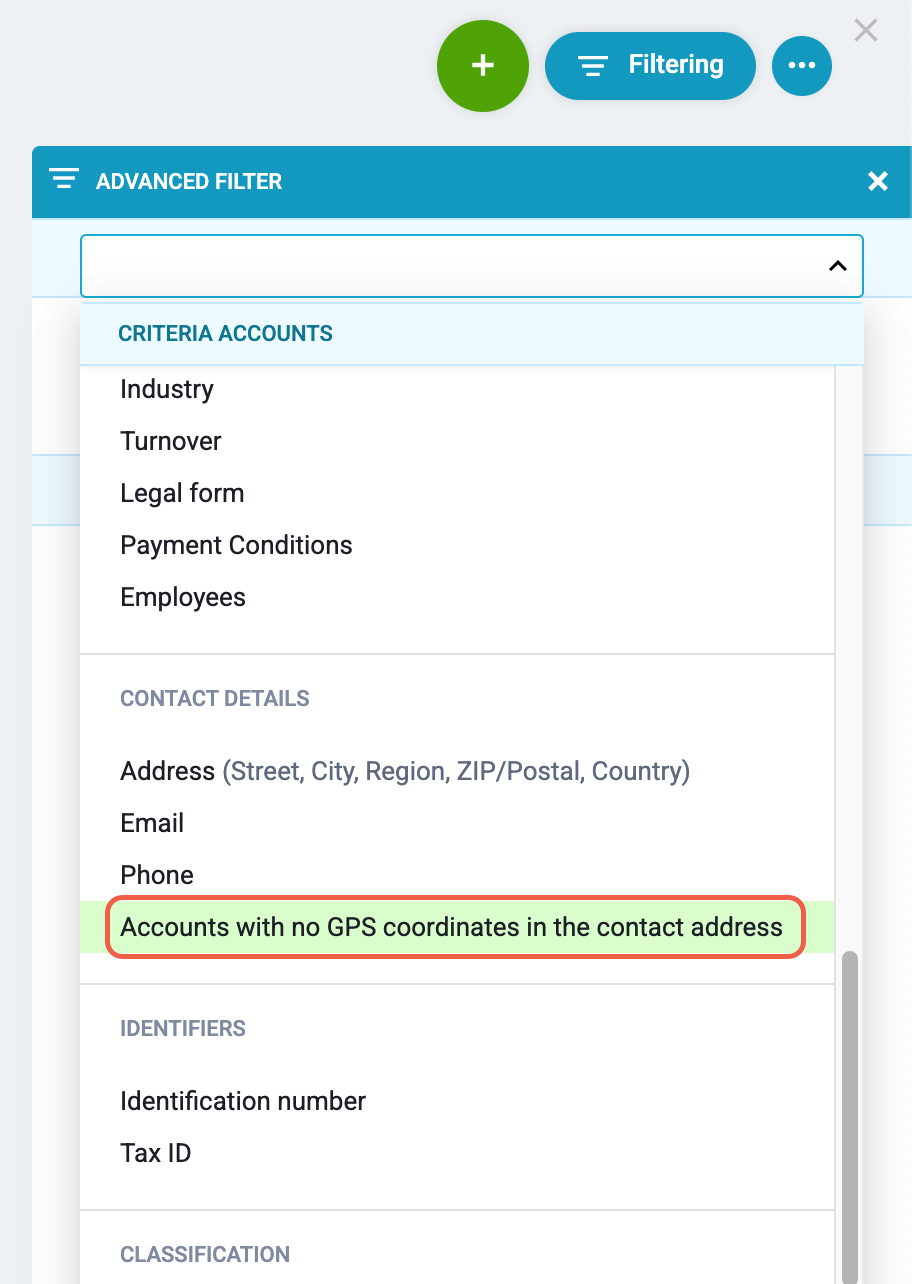Choose Payment Conditions filter option
Screen dimensions: 912x1284
(236, 545)
